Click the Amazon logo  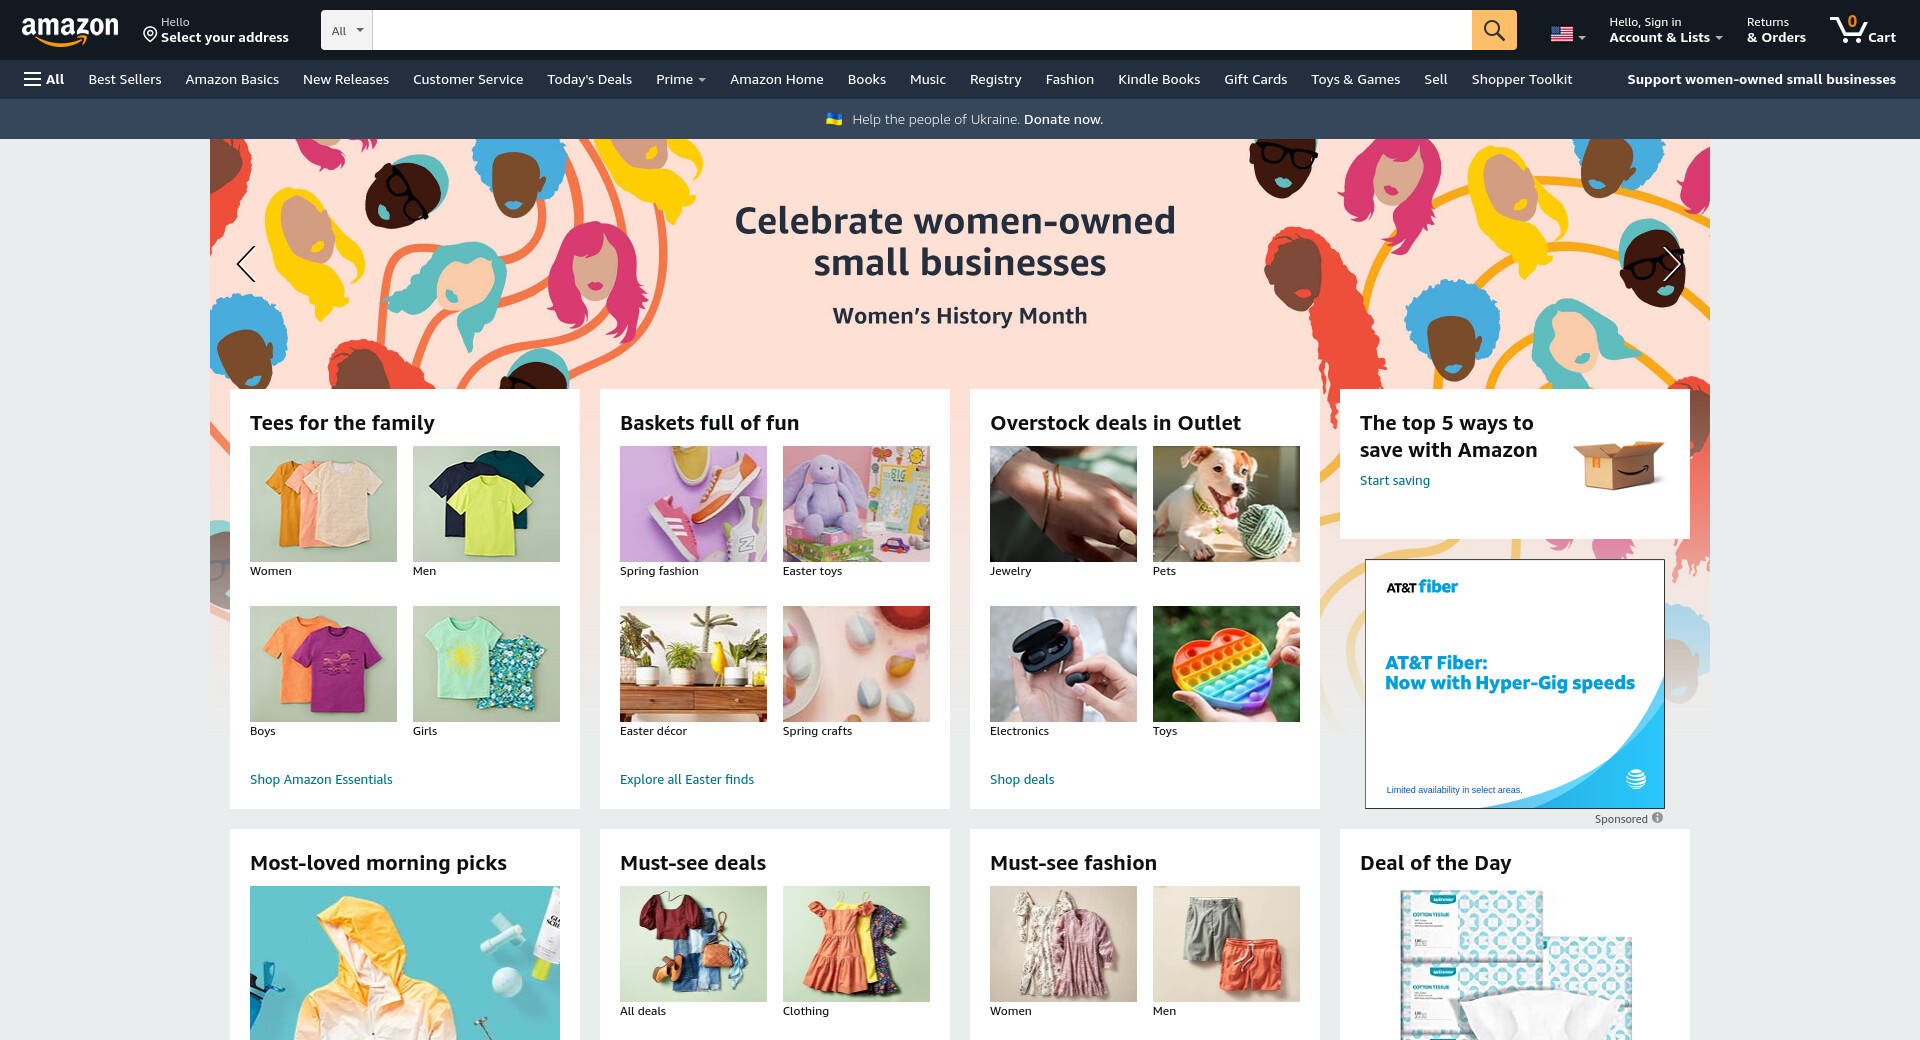[x=70, y=31]
